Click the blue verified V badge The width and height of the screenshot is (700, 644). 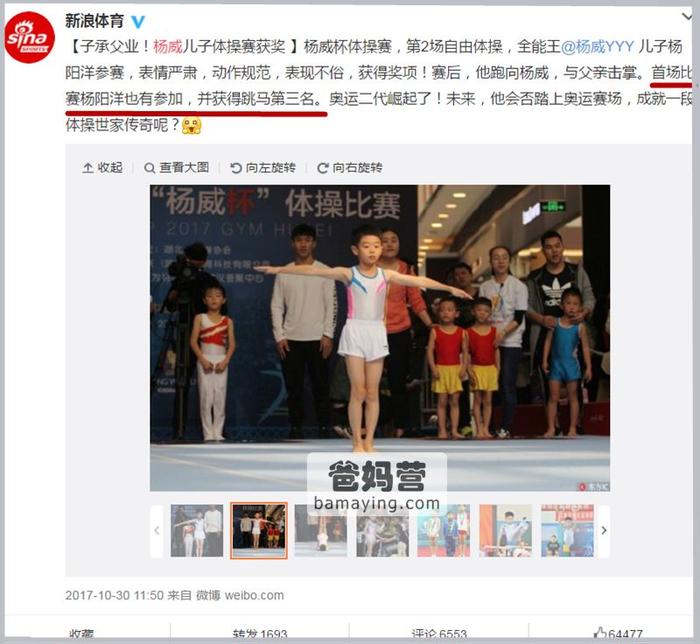coord(138,21)
